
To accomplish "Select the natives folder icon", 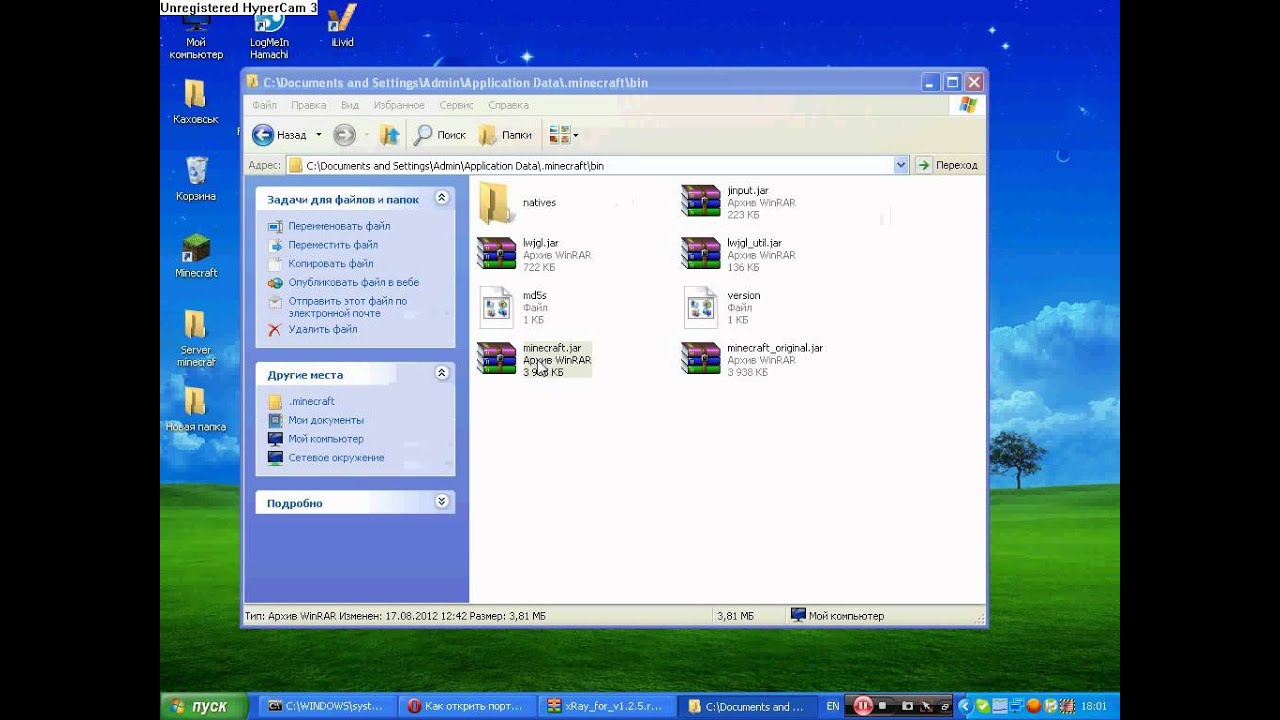I will pyautogui.click(x=495, y=203).
